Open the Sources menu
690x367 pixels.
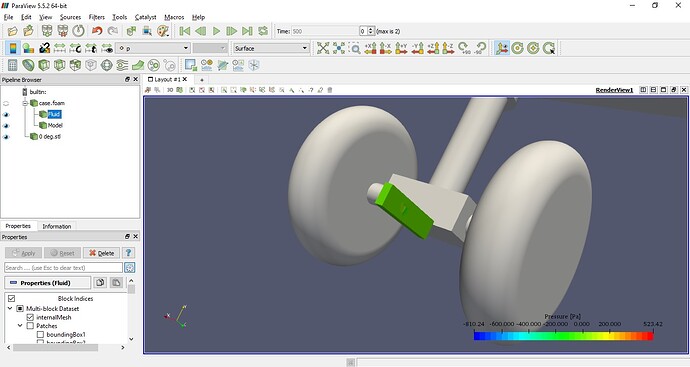70,17
